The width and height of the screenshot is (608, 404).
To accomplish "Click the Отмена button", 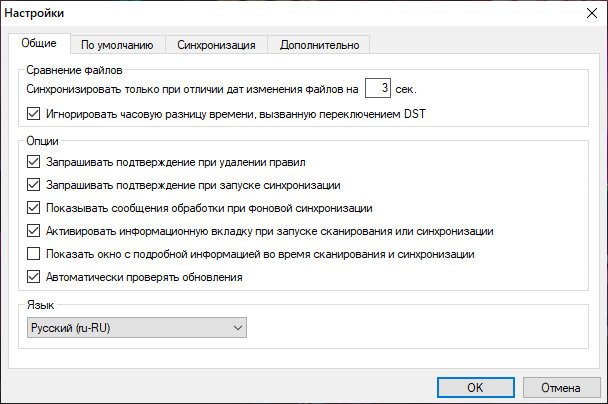I will click(561, 387).
